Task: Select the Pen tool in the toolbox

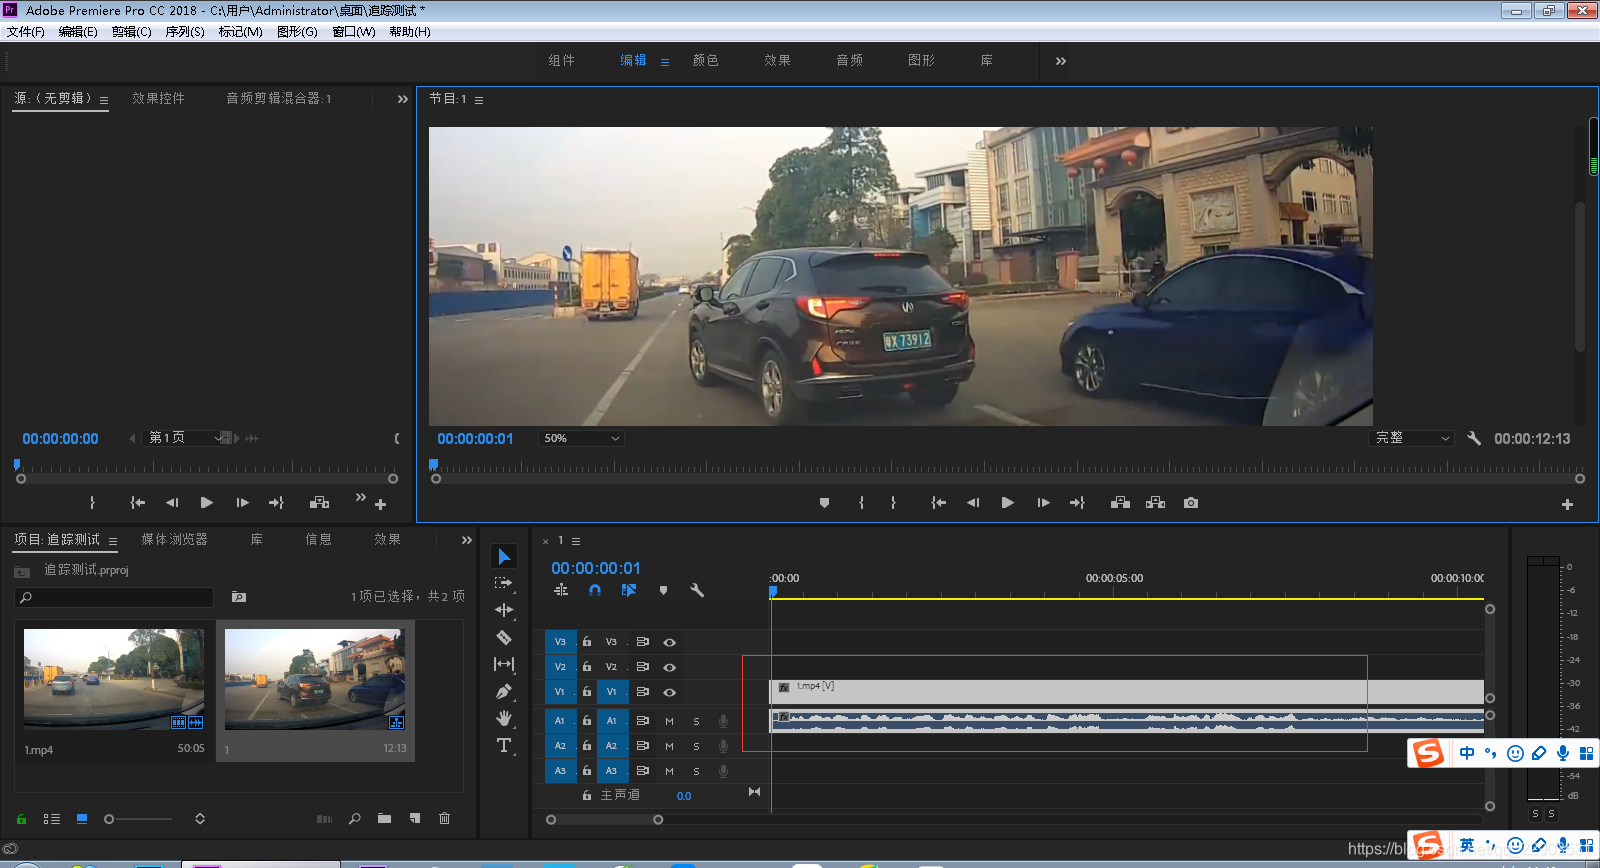Action: click(x=504, y=691)
